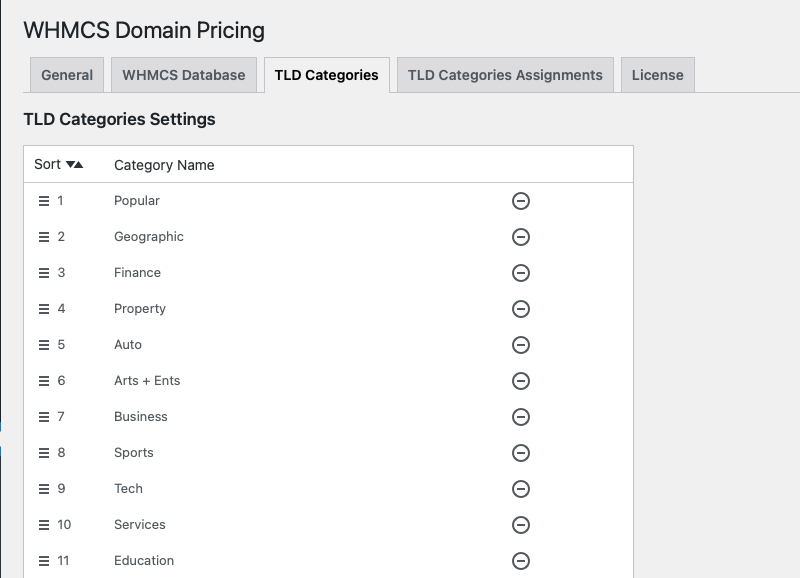Remove the Arts + Ents category
Viewport: 800px width, 578px height.
tap(520, 381)
